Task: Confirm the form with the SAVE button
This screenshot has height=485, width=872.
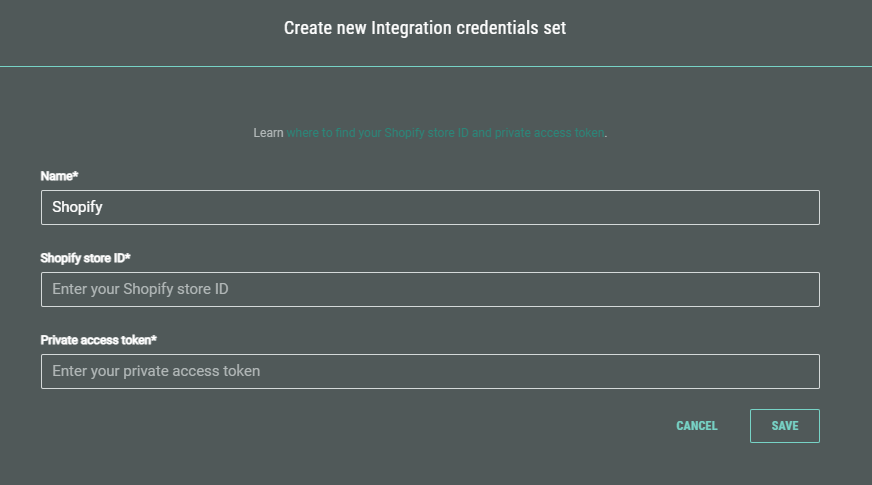Action: coord(784,426)
